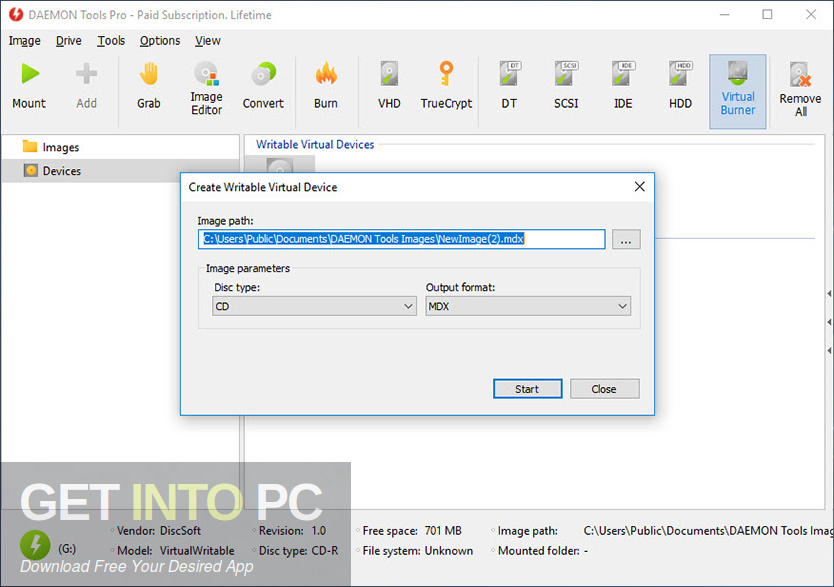
Task: Open the Image menu
Action: click(x=24, y=41)
